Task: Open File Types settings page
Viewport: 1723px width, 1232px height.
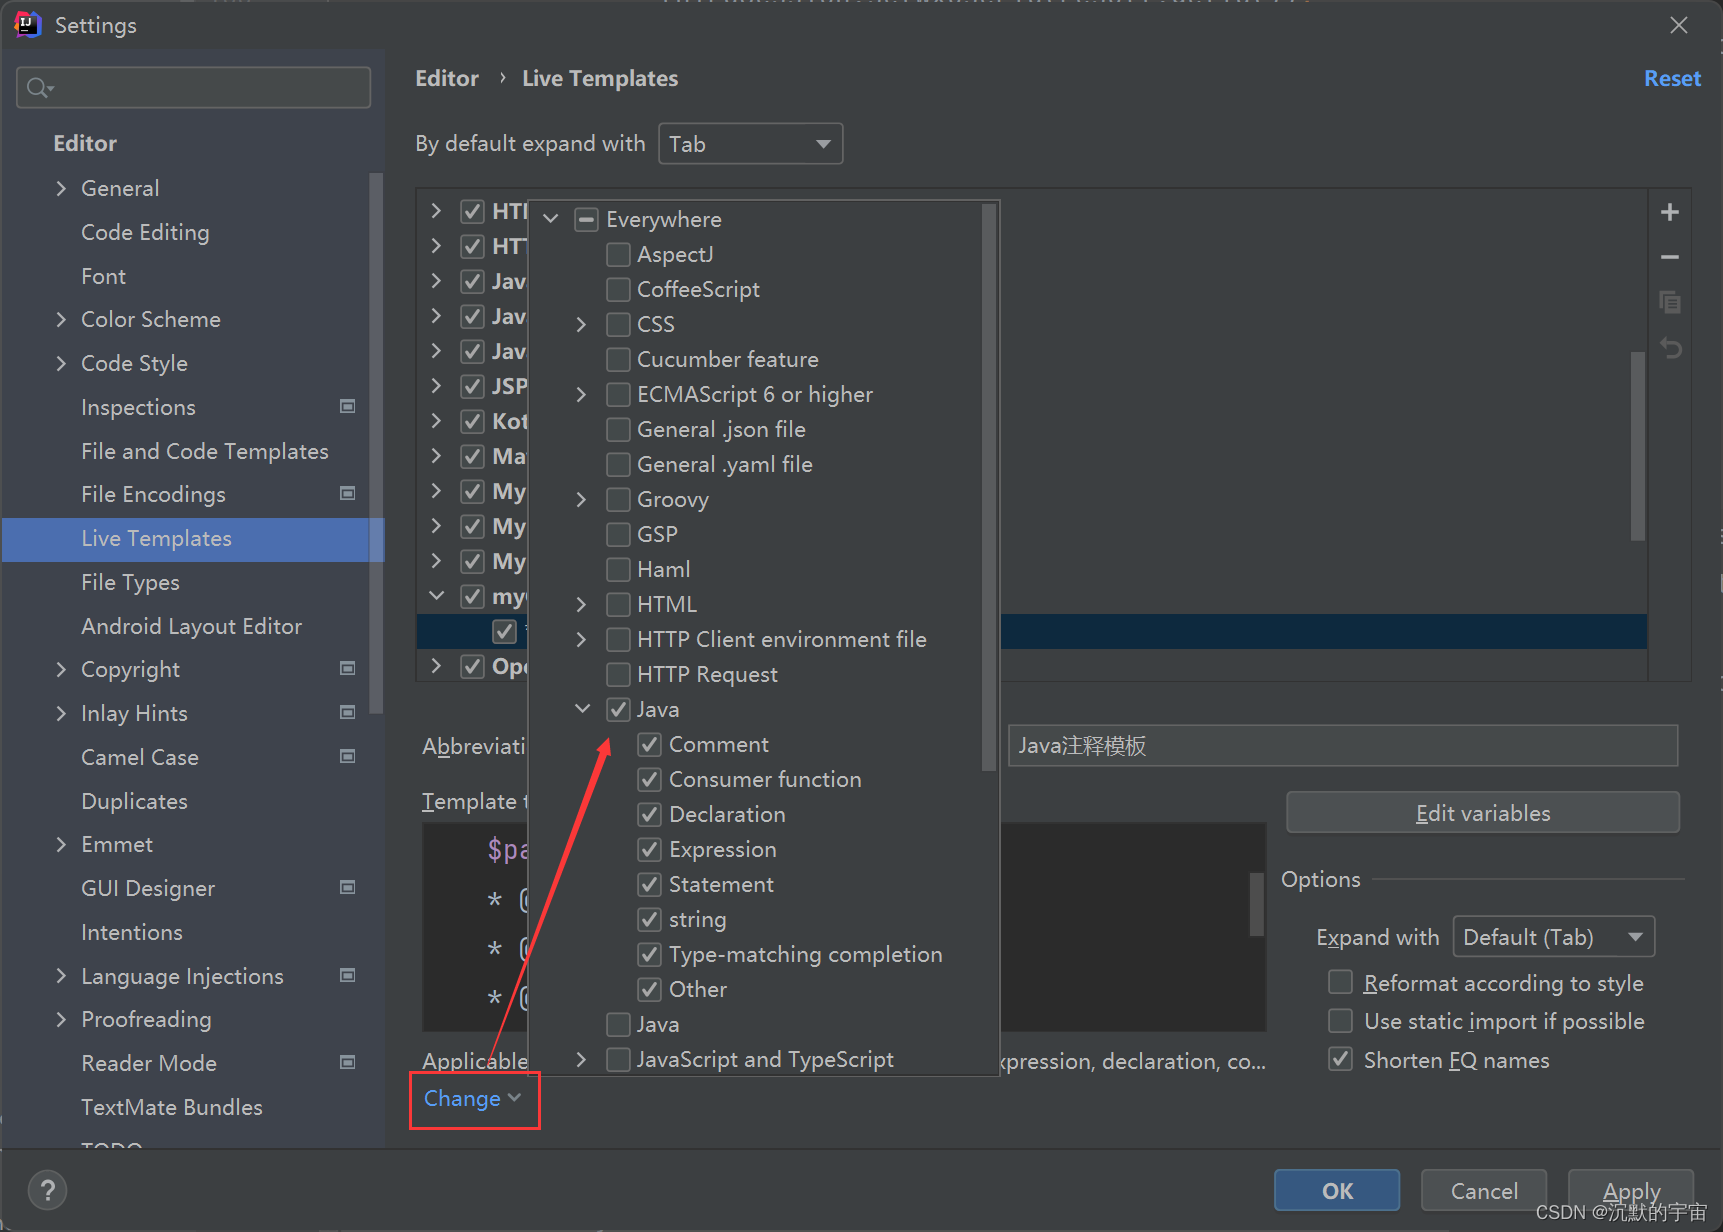Action: click(130, 582)
